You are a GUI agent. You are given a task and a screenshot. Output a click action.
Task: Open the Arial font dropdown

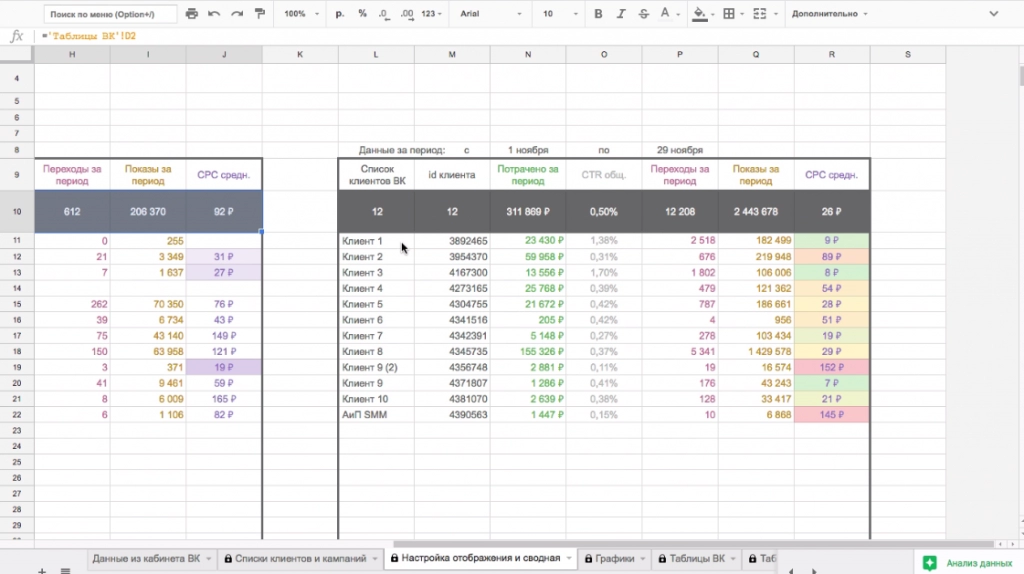tap(490, 14)
